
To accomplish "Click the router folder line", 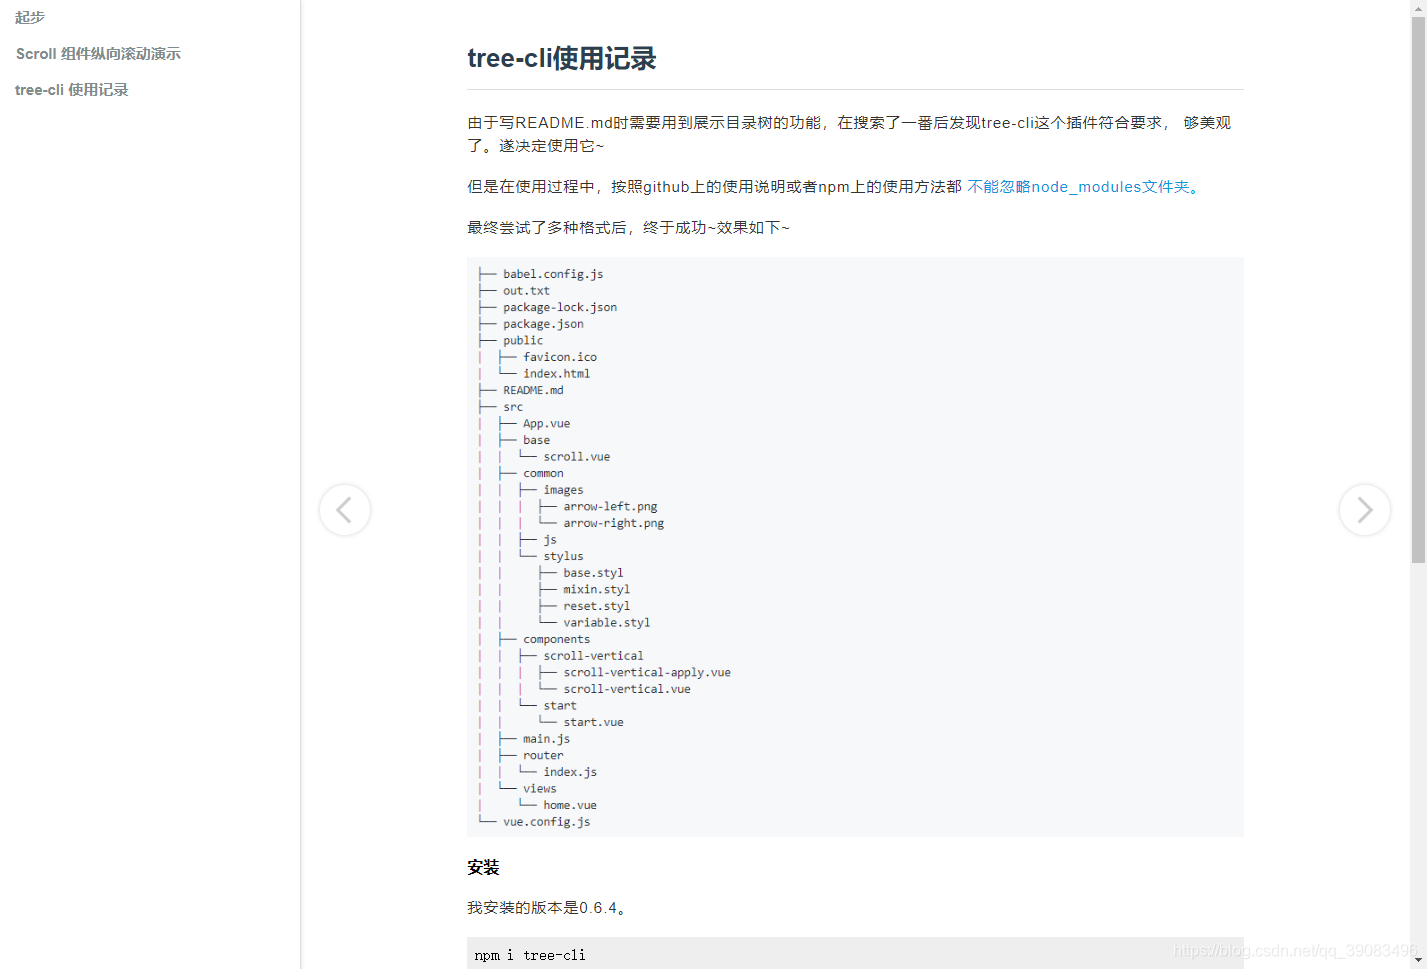I will click(543, 756).
